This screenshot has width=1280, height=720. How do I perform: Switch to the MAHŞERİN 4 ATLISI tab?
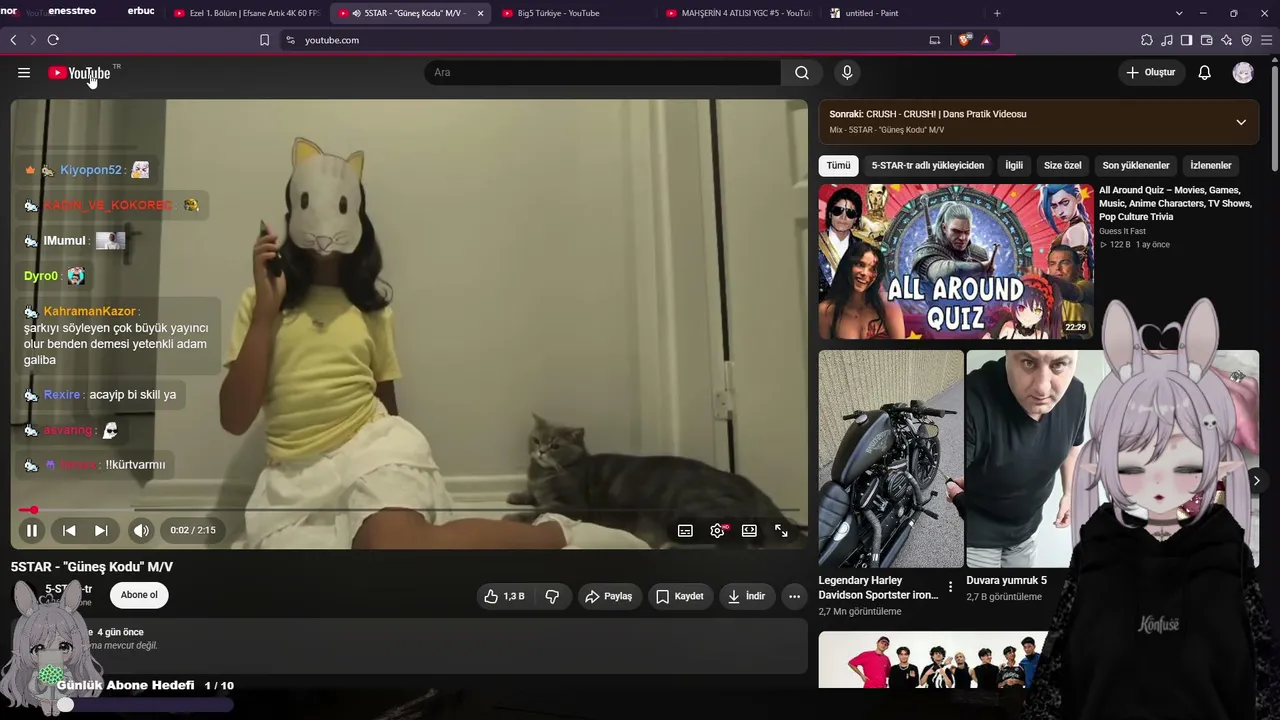(x=739, y=13)
